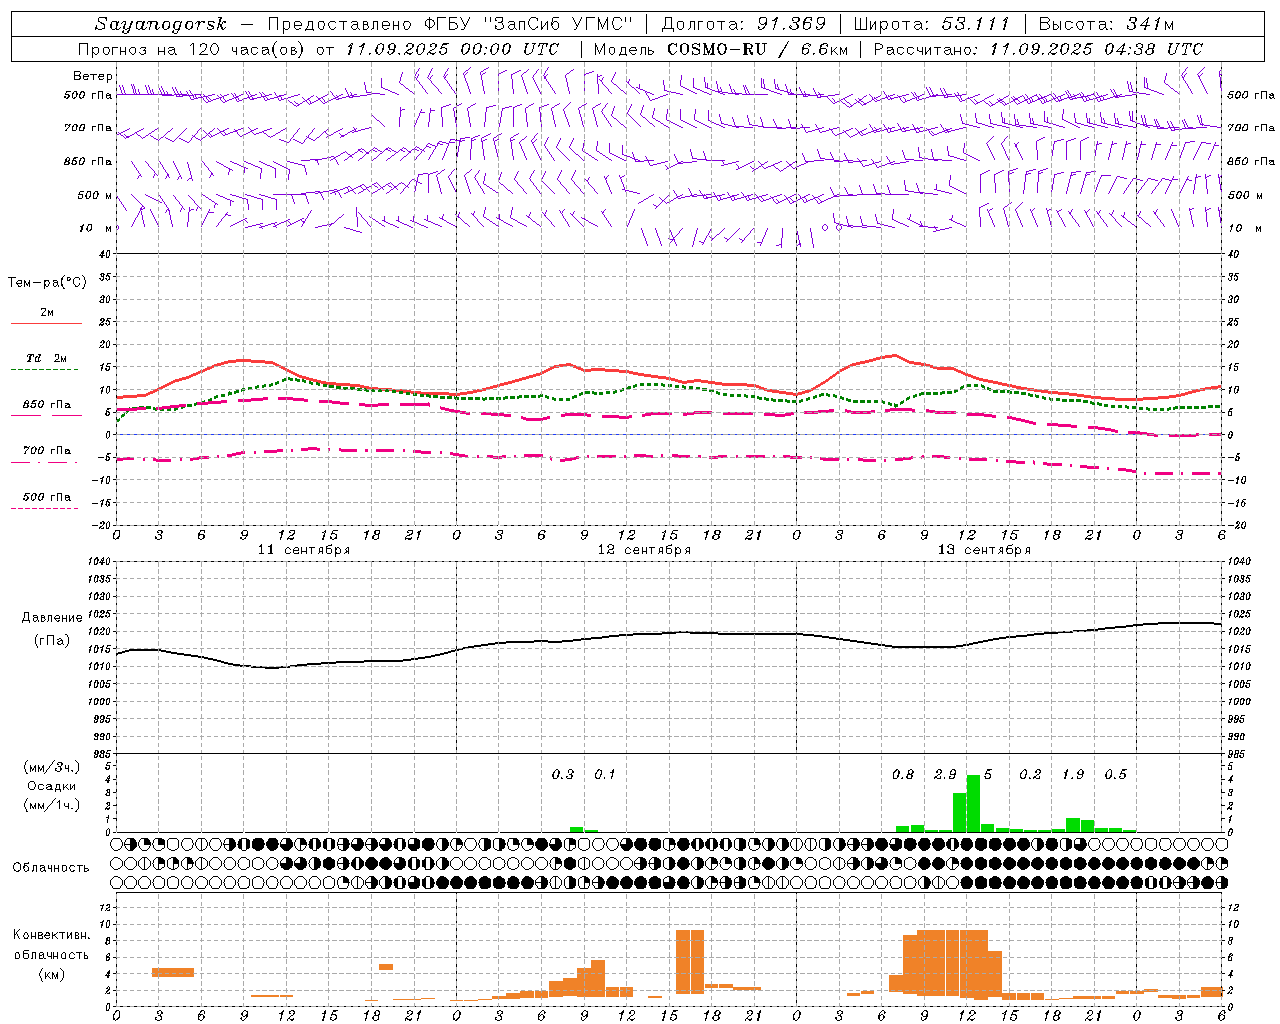Click the 3-hour precipitation value '0.8'
This screenshot has height=1024, width=1280.
tap(903, 775)
